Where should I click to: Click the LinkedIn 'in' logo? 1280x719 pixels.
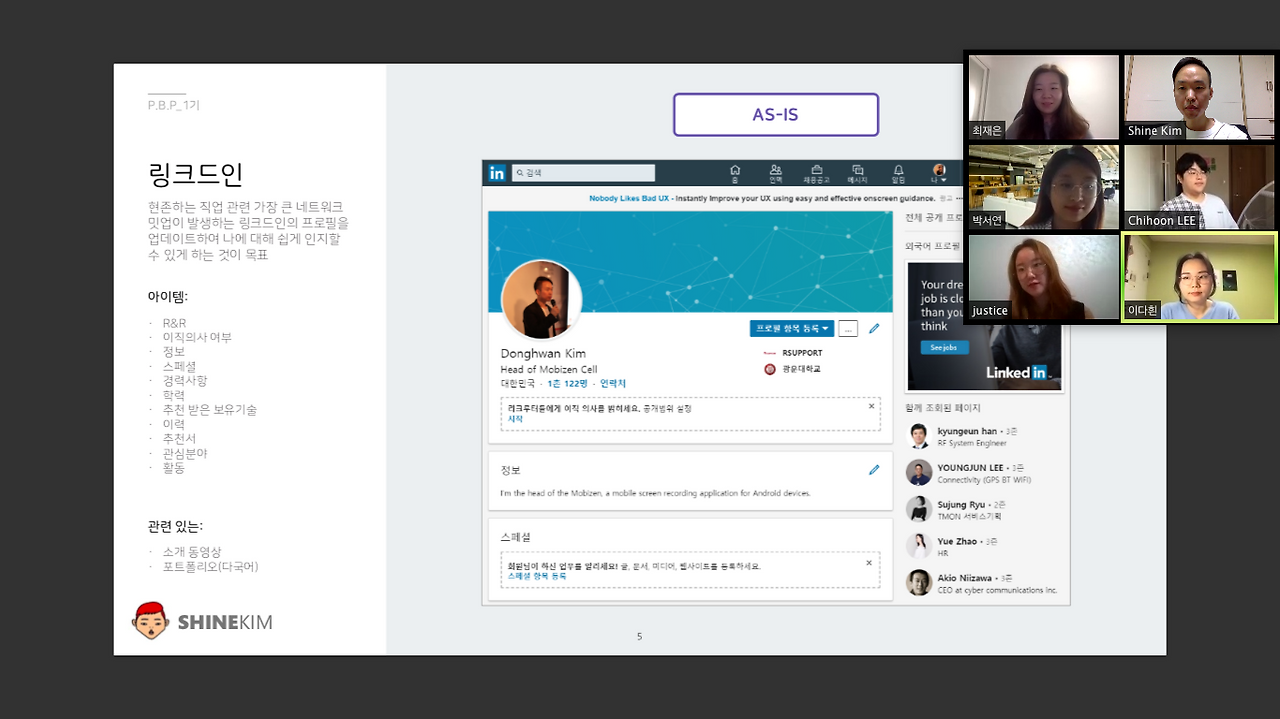point(497,172)
